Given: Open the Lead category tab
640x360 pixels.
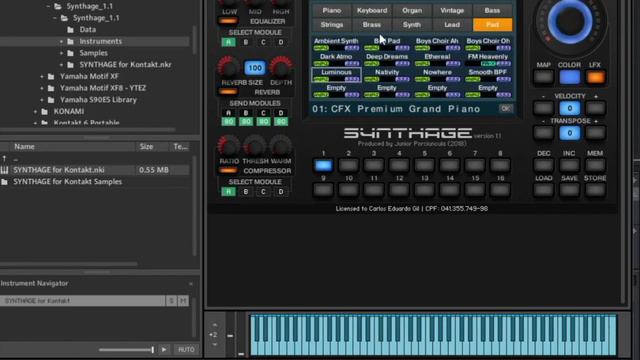Looking at the screenshot, I should (x=452, y=24).
